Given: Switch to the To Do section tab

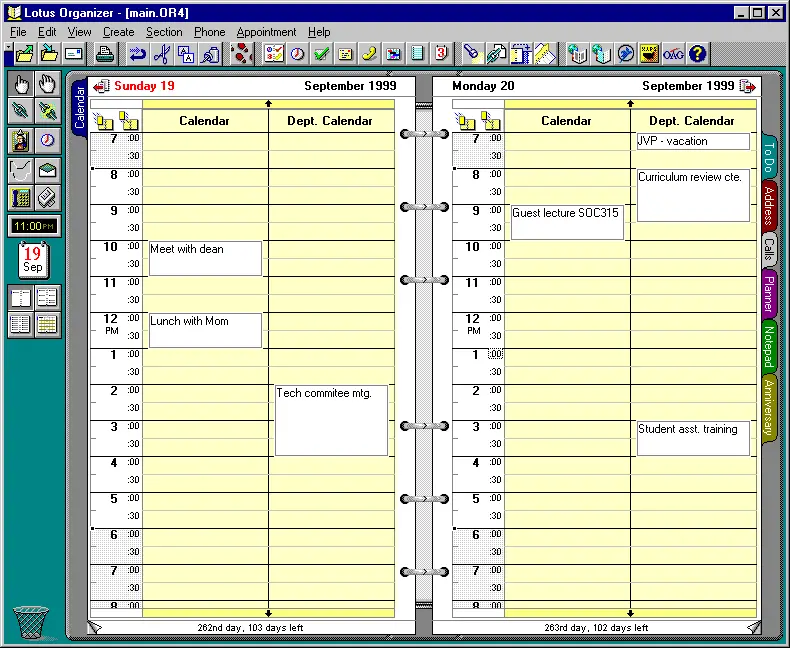Looking at the screenshot, I should [x=769, y=157].
